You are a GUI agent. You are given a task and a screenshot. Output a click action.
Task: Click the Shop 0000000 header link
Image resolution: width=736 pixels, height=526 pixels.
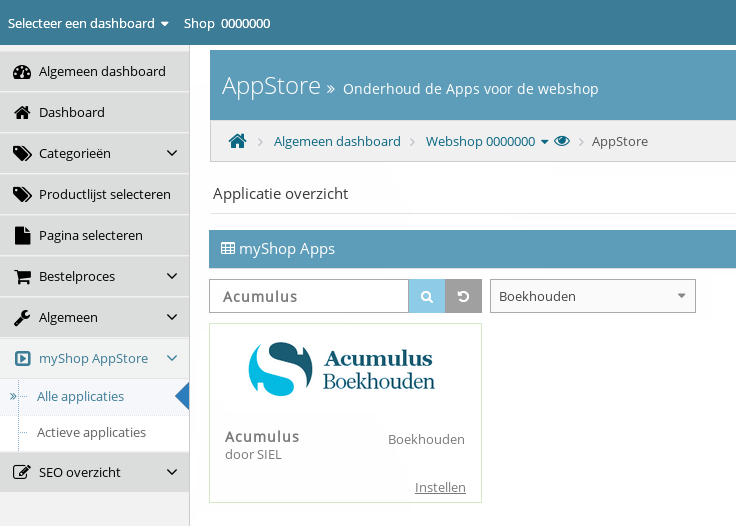pyautogui.click(x=227, y=23)
